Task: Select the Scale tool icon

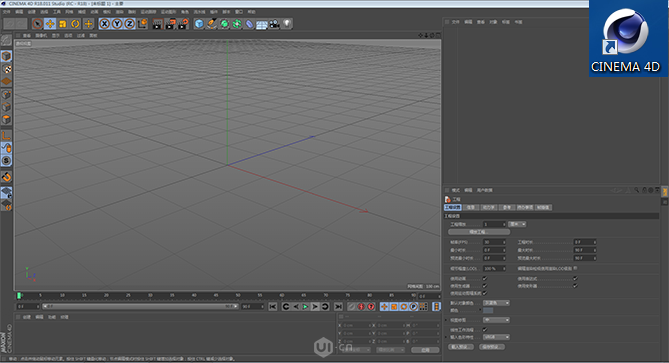Action: tap(63, 24)
